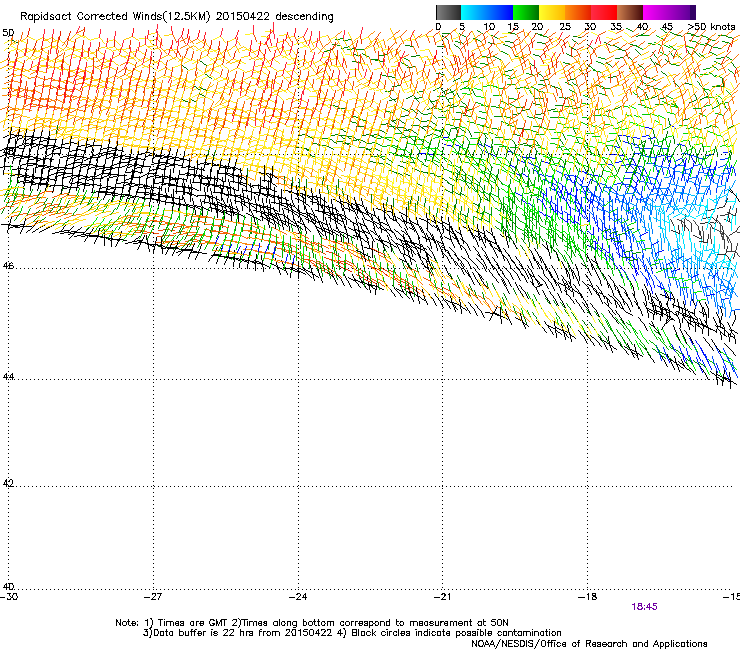Click latitude label '50' on the axis
Screen dimensions: 740x650
[8, 33]
